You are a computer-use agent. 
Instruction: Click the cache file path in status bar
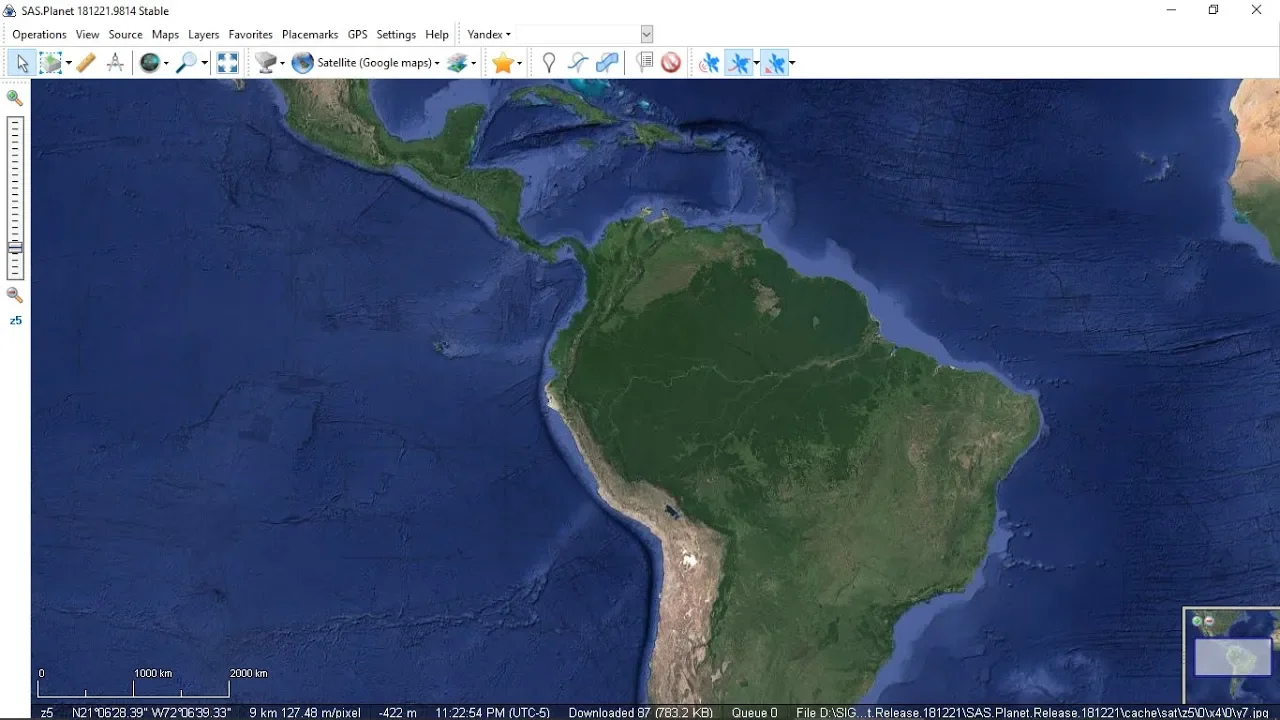coord(1033,713)
